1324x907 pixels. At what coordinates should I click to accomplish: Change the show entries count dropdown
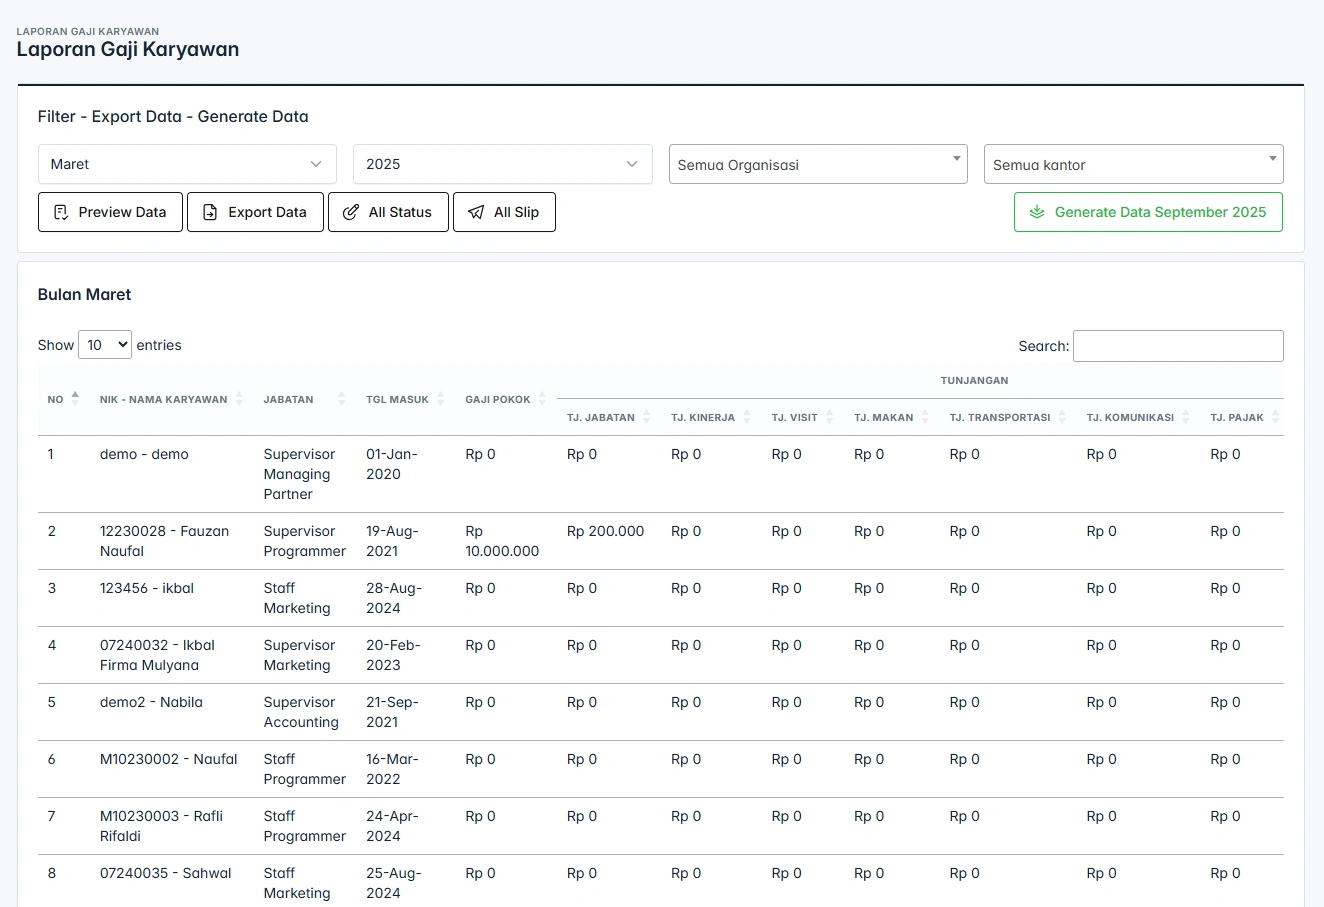(x=105, y=345)
